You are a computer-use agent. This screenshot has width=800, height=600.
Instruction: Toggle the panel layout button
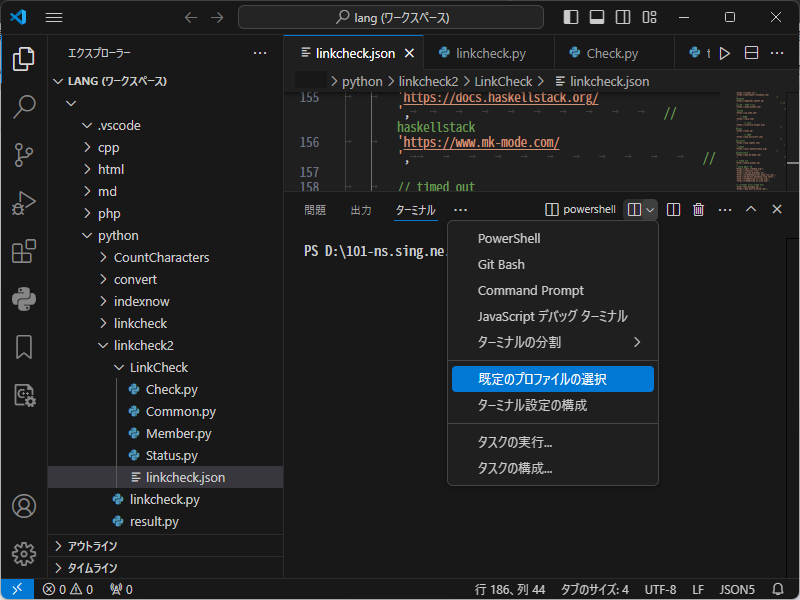[x=597, y=17]
